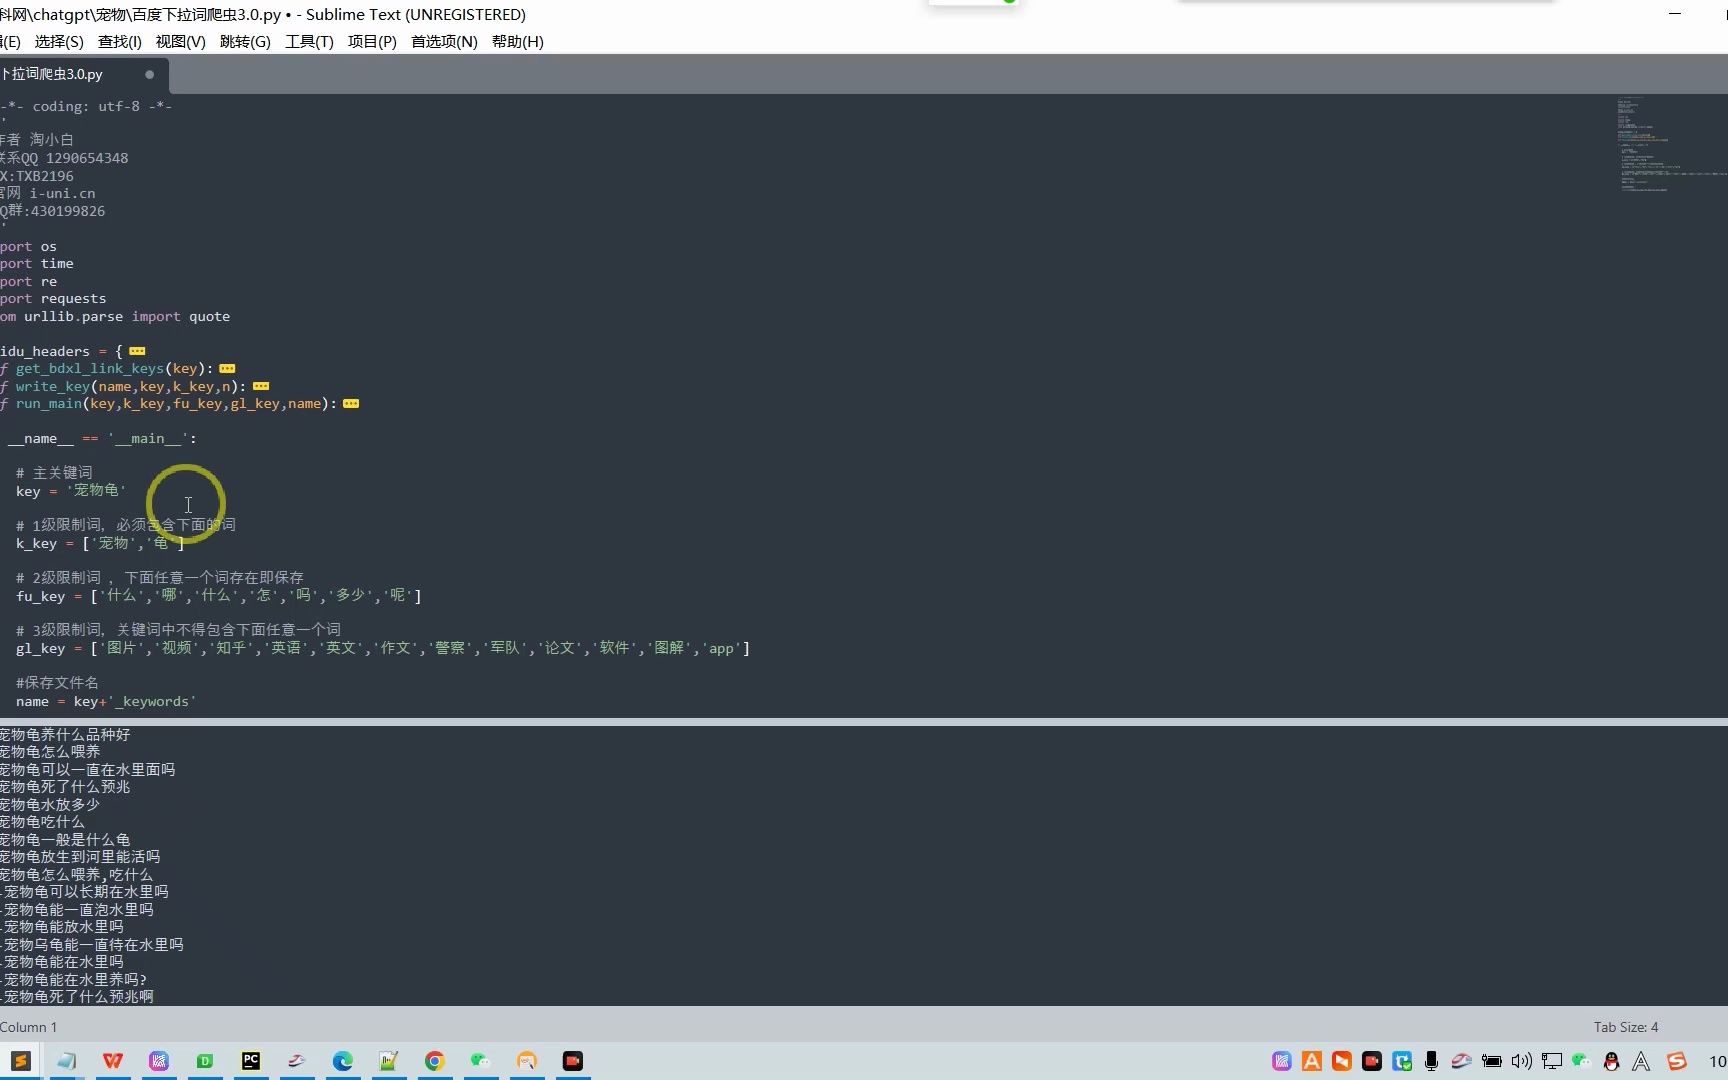
Task: Open Microsoft Edge taskbar icon
Action: [x=343, y=1061]
